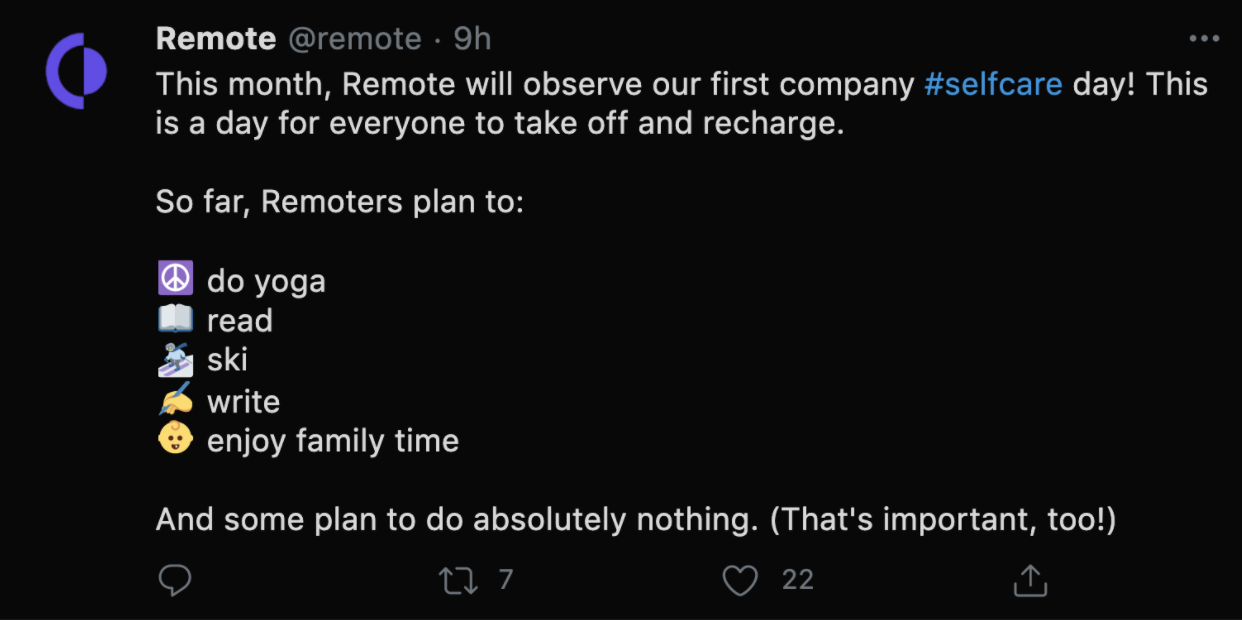Like the tweet with the heart icon

coord(740,580)
